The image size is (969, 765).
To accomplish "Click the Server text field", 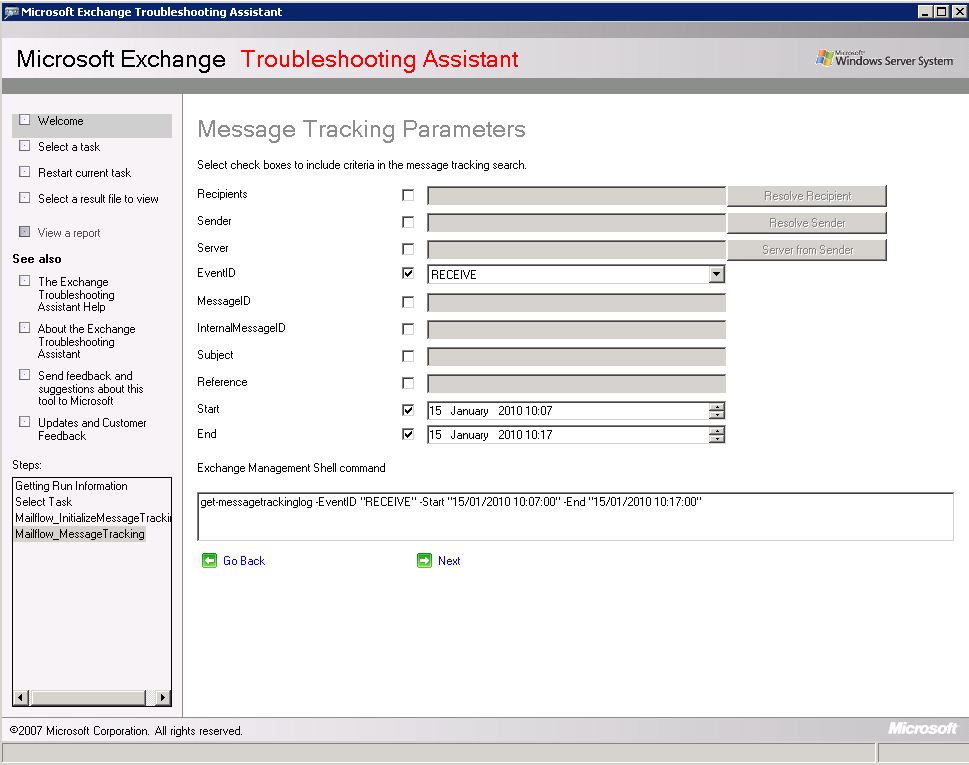I will (577, 250).
